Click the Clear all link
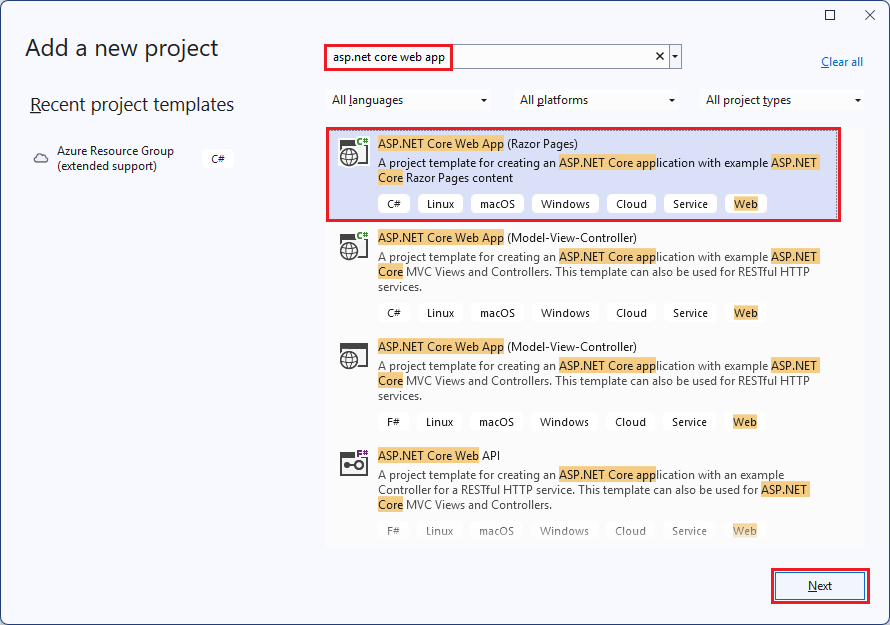This screenshot has height=625, width=890. pyautogui.click(x=841, y=61)
